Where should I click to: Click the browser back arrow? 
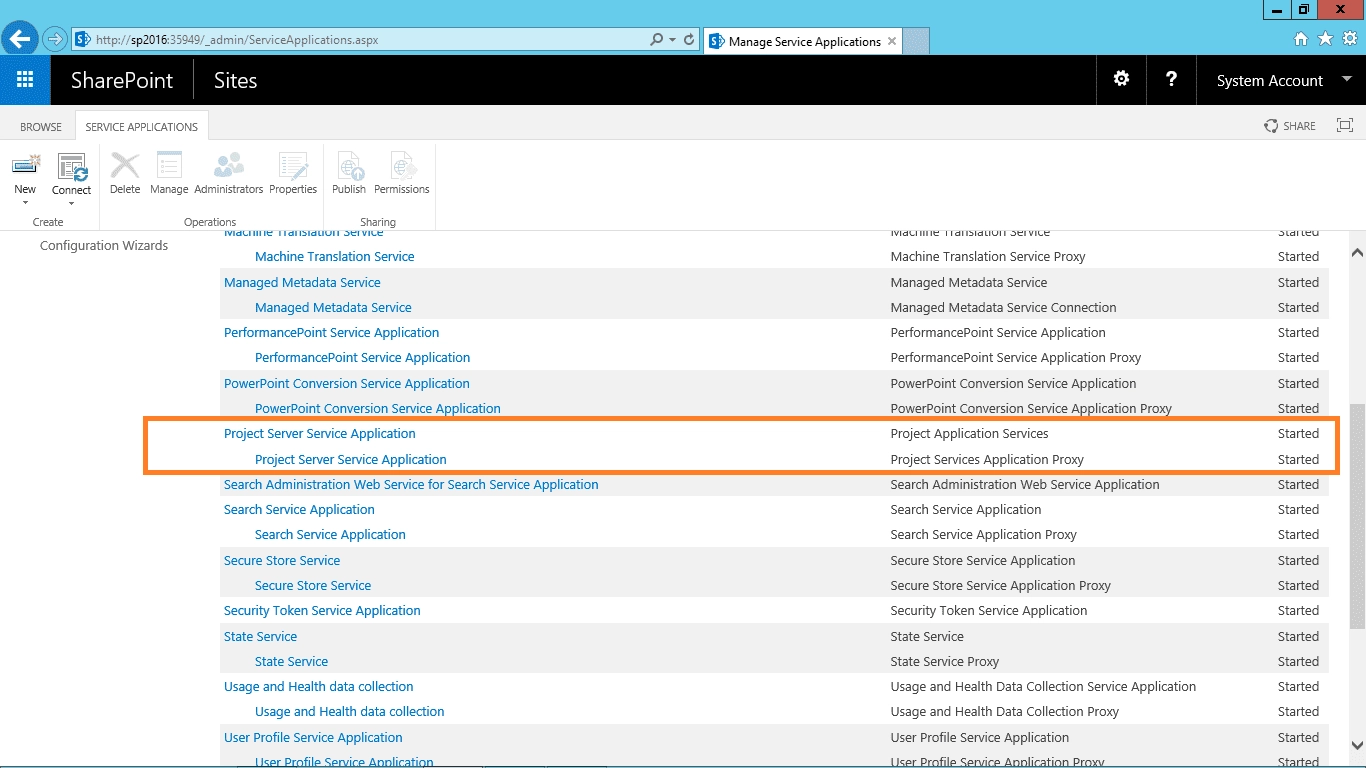point(20,40)
